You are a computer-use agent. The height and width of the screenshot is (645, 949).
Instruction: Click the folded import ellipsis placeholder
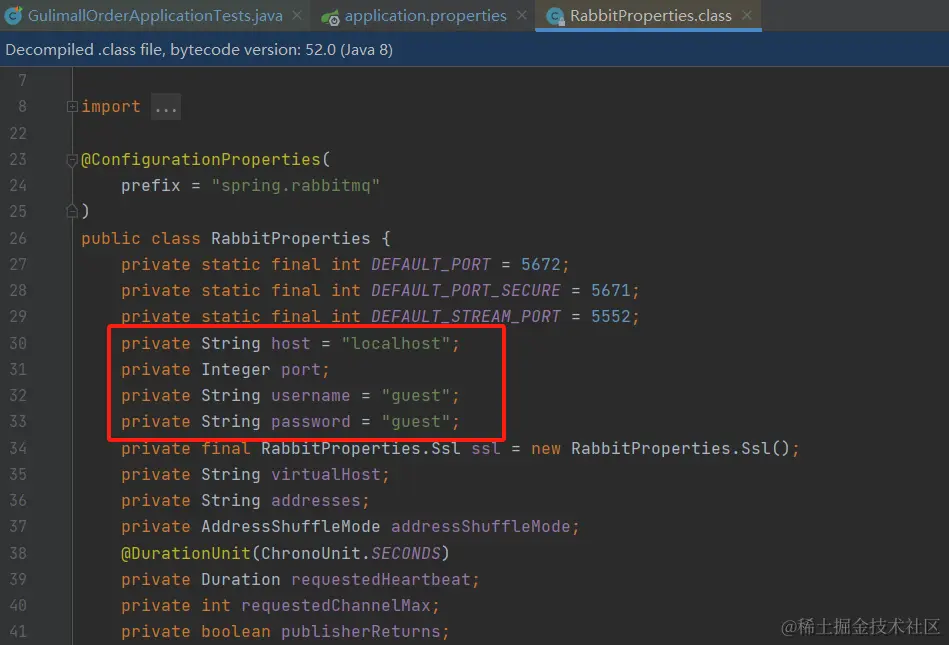coord(165,107)
